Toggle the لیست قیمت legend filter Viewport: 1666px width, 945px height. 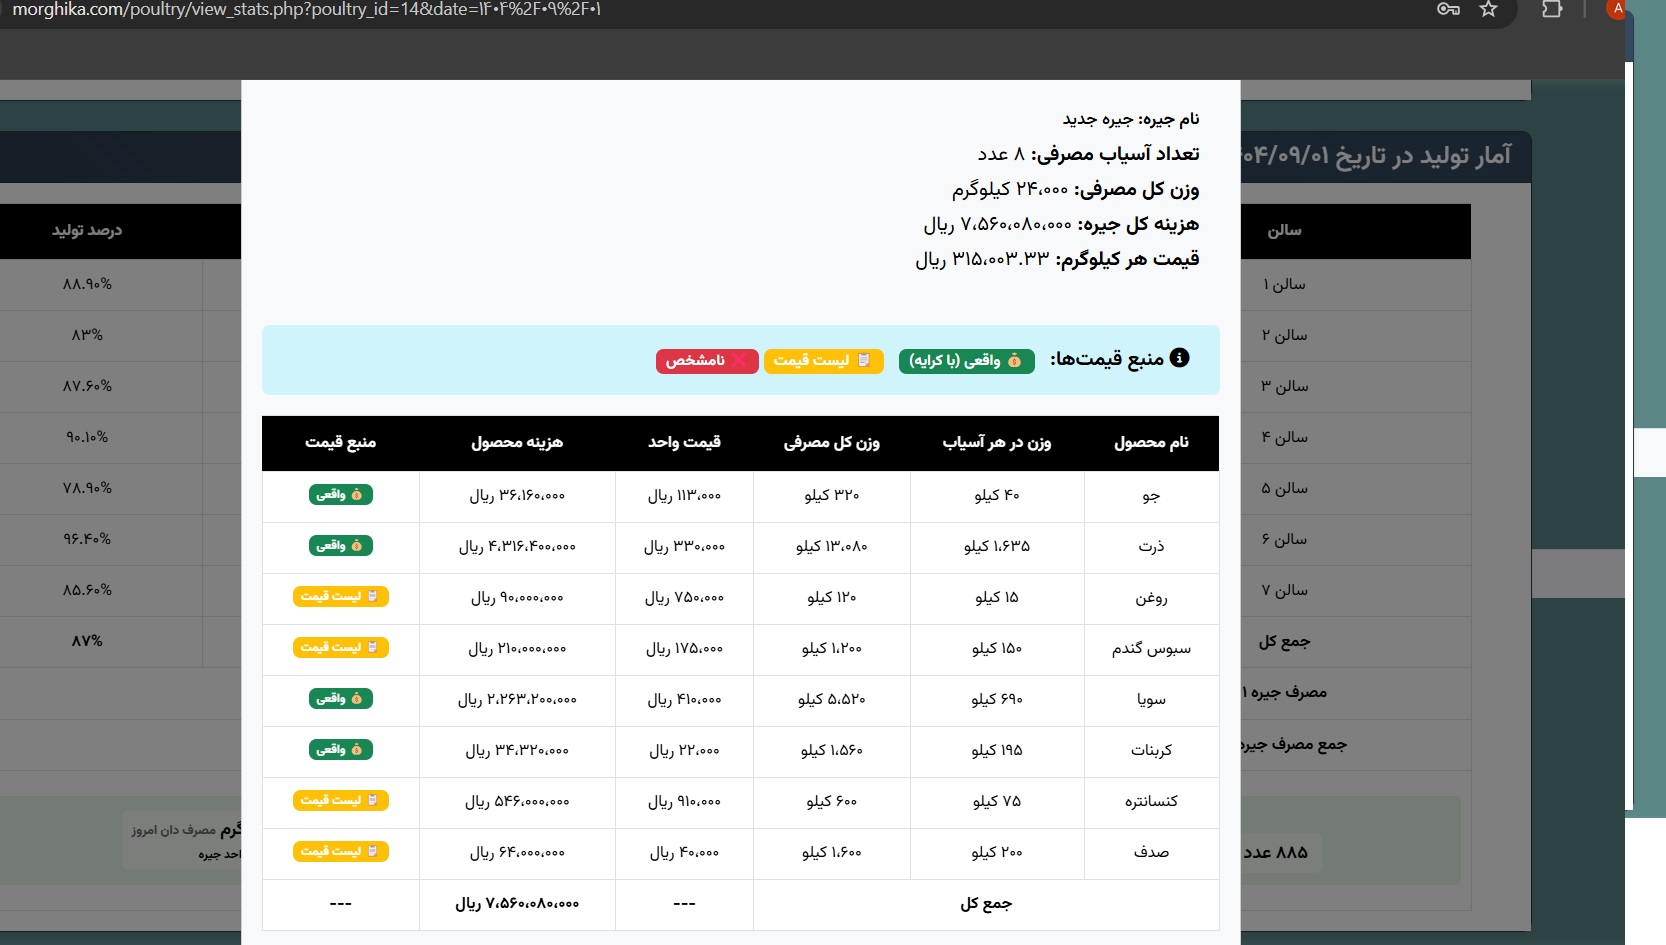tap(823, 361)
